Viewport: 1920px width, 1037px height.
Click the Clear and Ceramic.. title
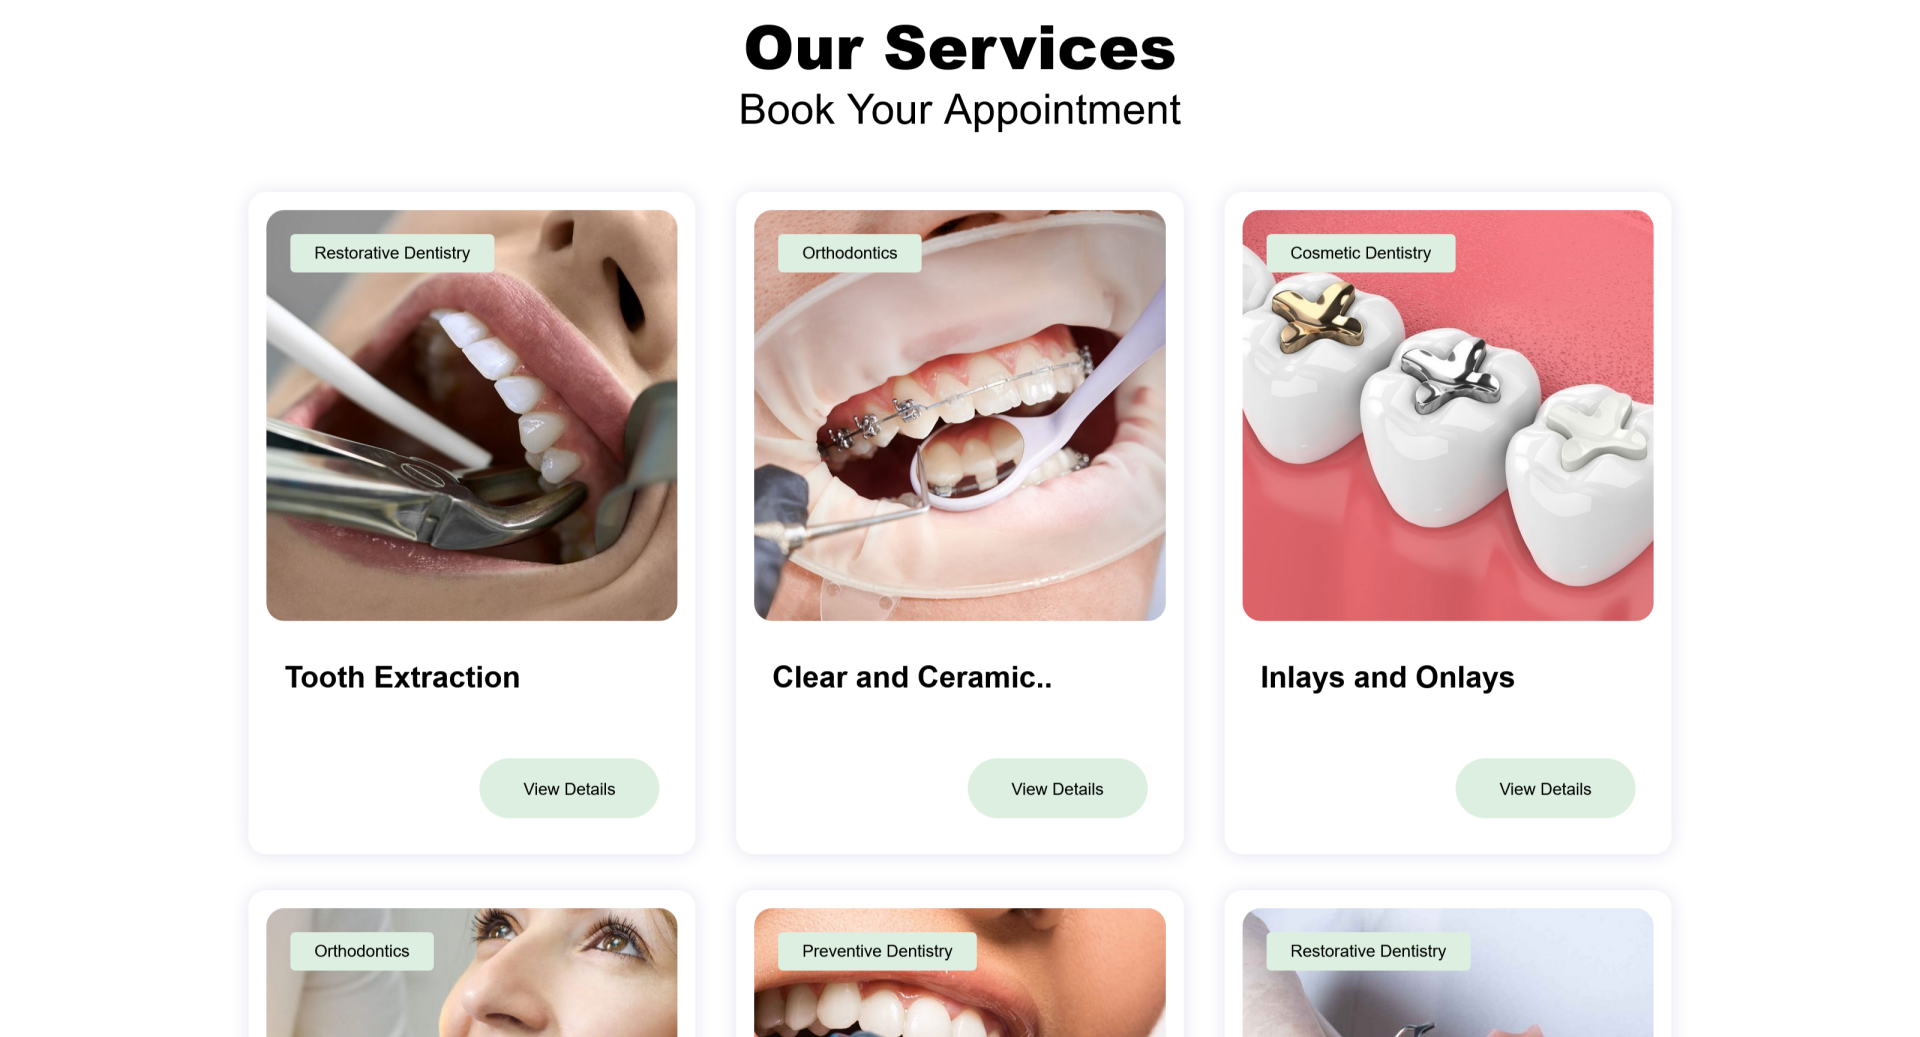912,677
